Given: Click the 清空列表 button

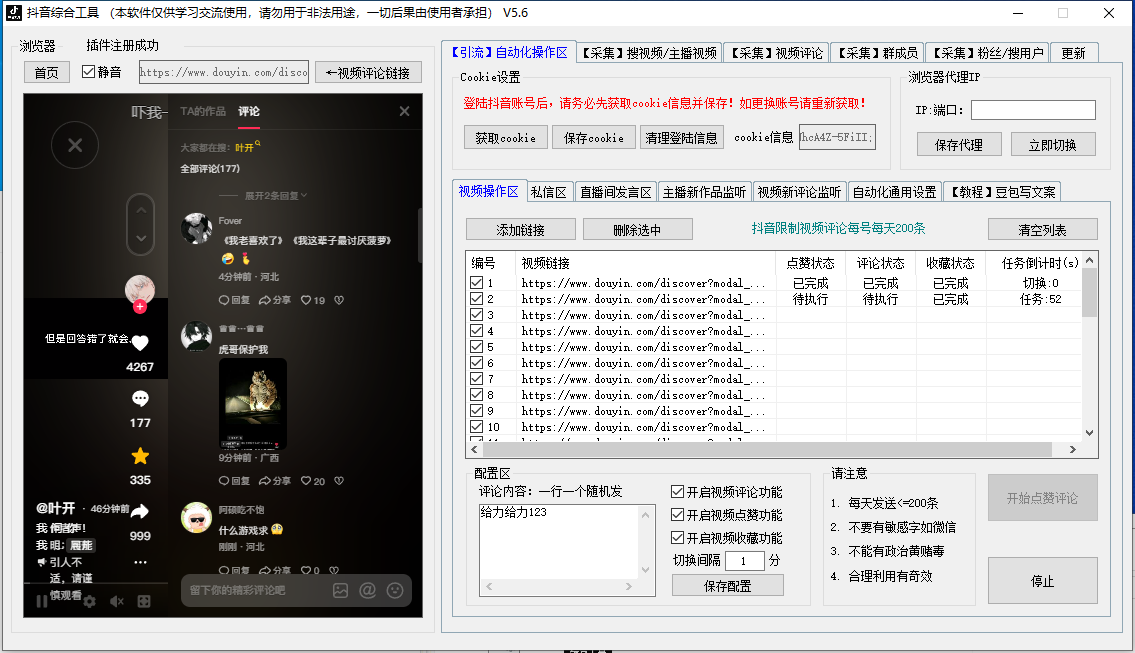Looking at the screenshot, I should point(1042,229).
